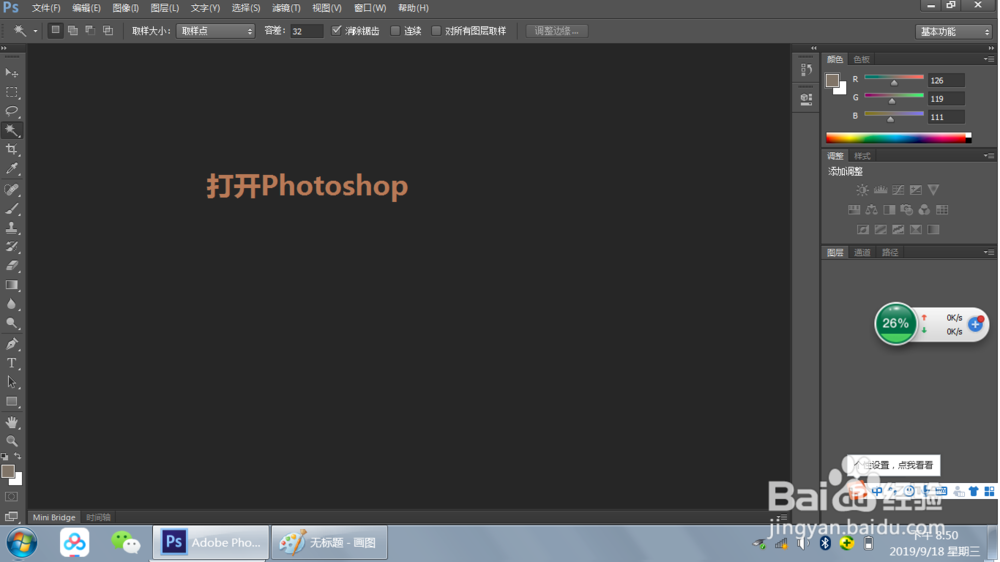Screen dimensions: 1000x562
Task: Select the Clone Stamp tool
Action: 11,228
